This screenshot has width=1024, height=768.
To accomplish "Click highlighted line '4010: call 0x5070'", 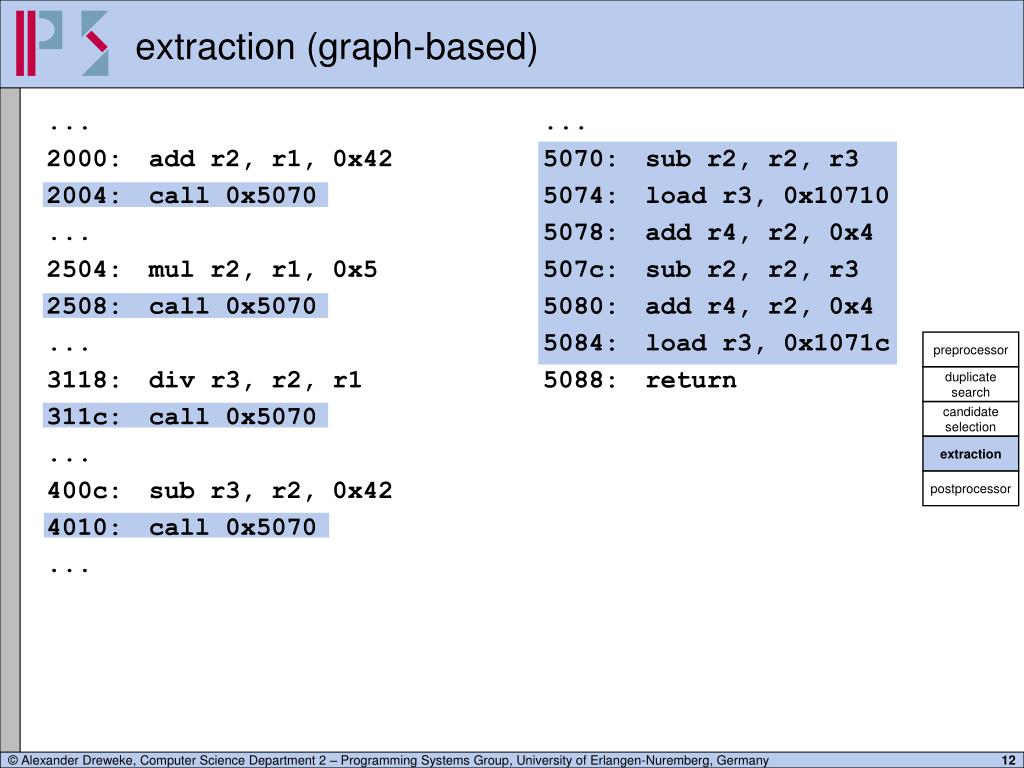I will pyautogui.click(x=186, y=526).
